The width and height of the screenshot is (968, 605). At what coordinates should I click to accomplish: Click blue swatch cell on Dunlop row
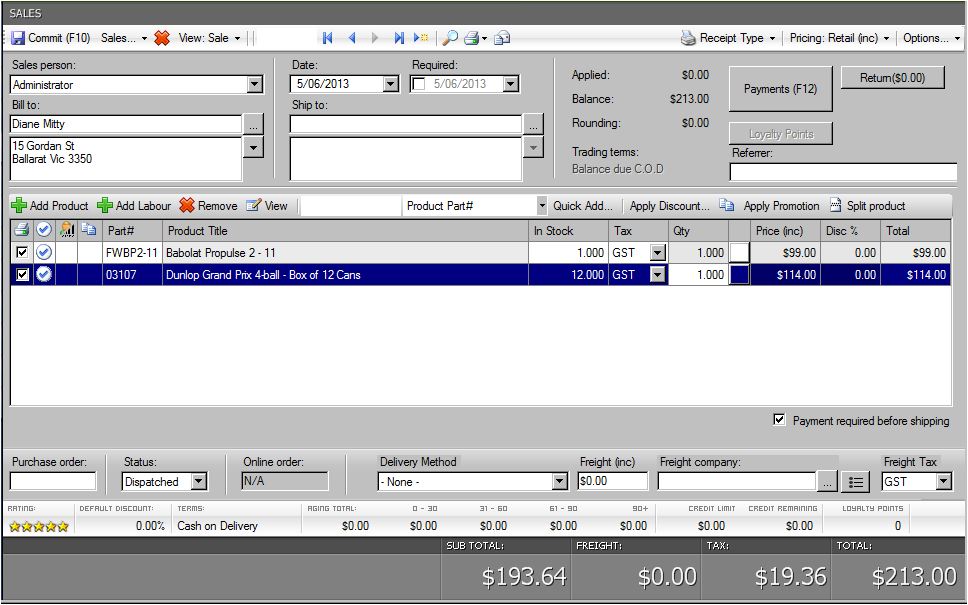click(x=740, y=275)
